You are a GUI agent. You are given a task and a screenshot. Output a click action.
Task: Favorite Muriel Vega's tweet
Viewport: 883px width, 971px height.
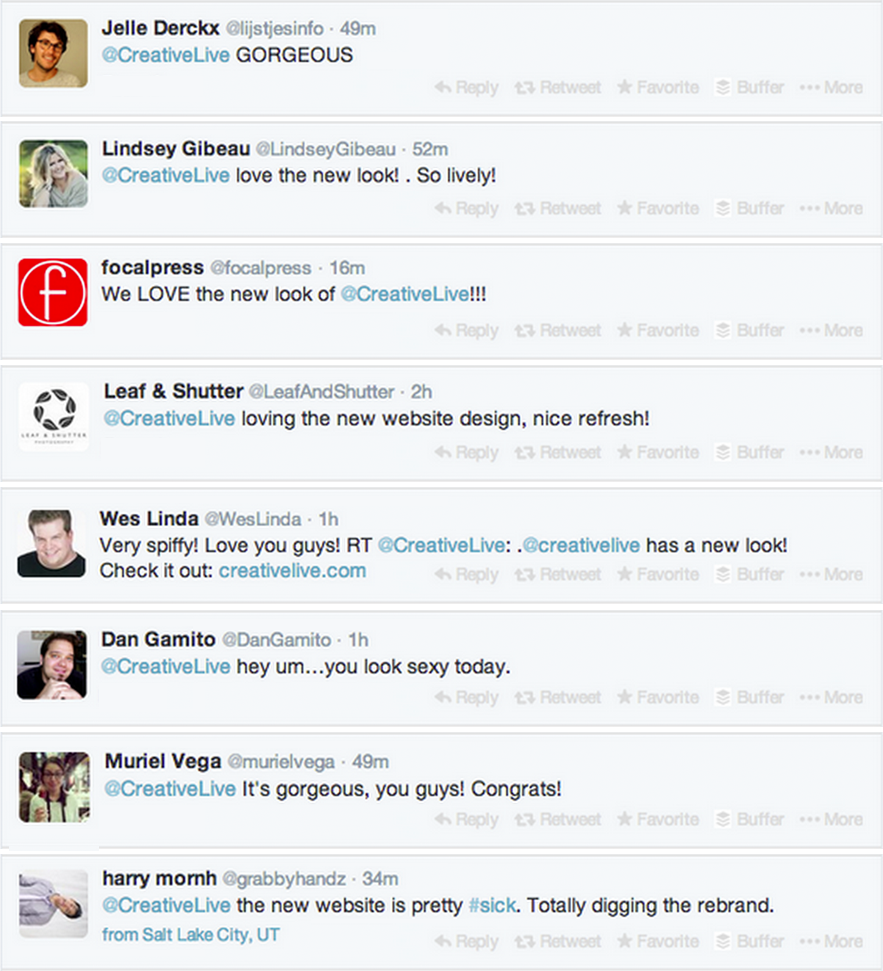658,819
